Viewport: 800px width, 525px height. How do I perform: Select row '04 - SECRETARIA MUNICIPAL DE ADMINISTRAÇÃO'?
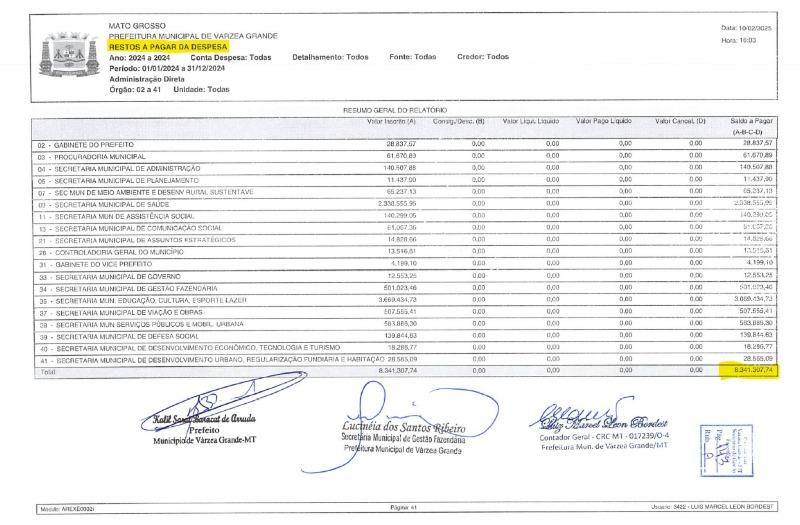tap(405, 168)
